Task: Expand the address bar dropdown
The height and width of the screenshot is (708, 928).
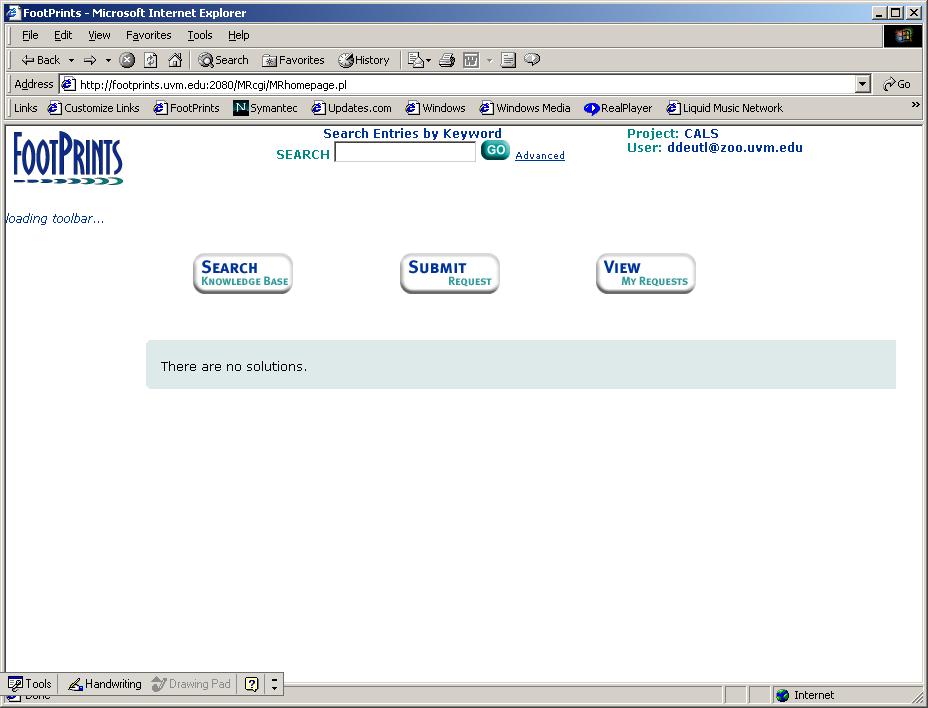Action: tap(863, 85)
